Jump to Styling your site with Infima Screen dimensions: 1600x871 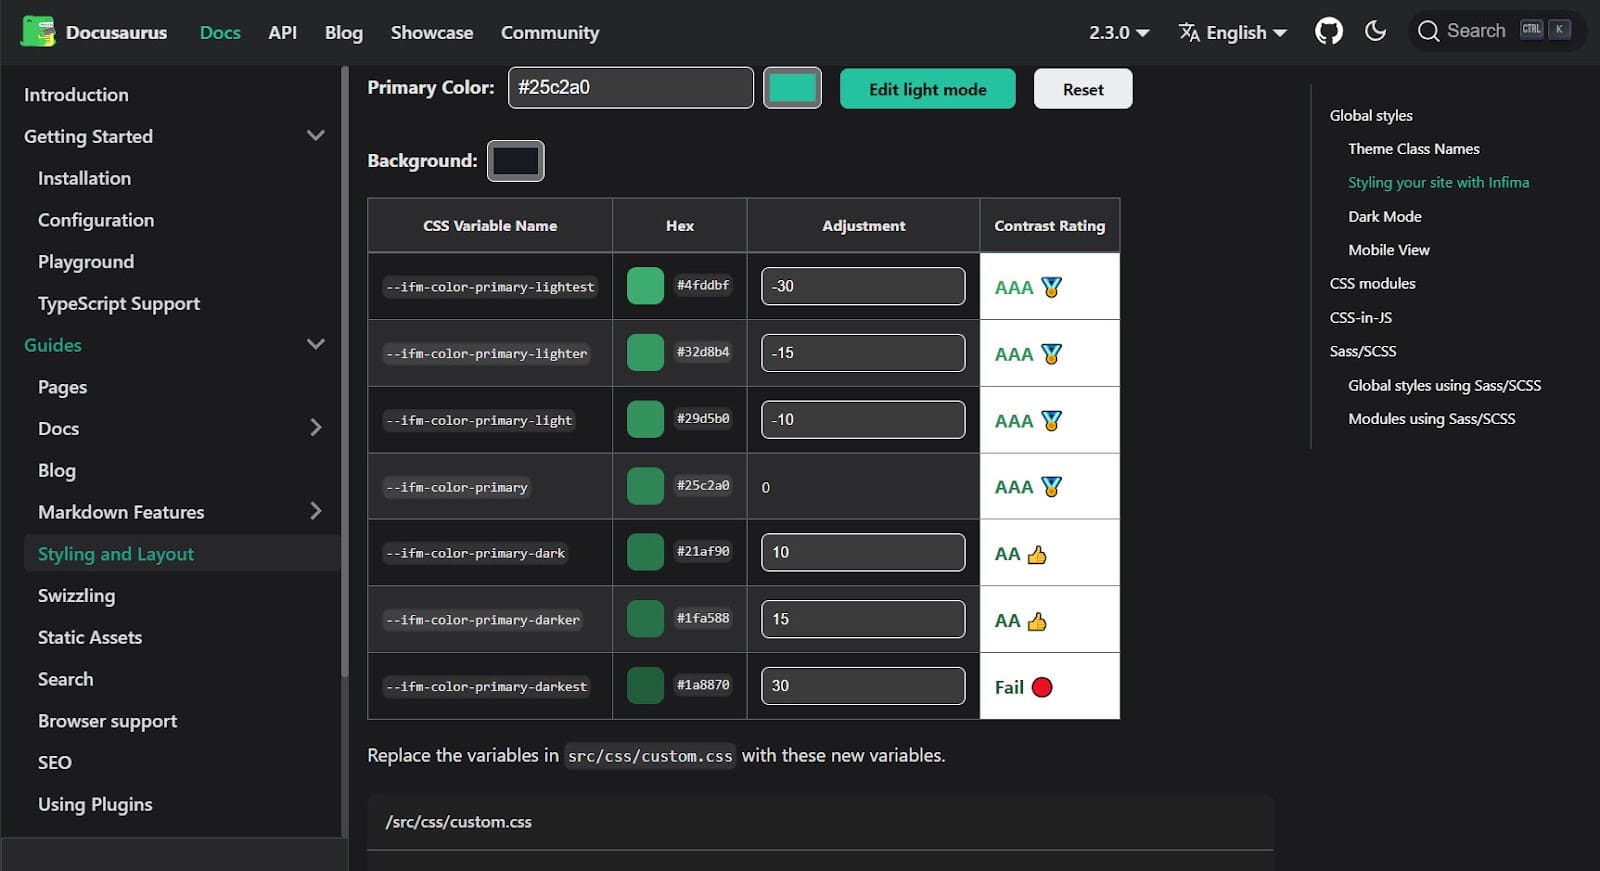pyautogui.click(x=1438, y=182)
